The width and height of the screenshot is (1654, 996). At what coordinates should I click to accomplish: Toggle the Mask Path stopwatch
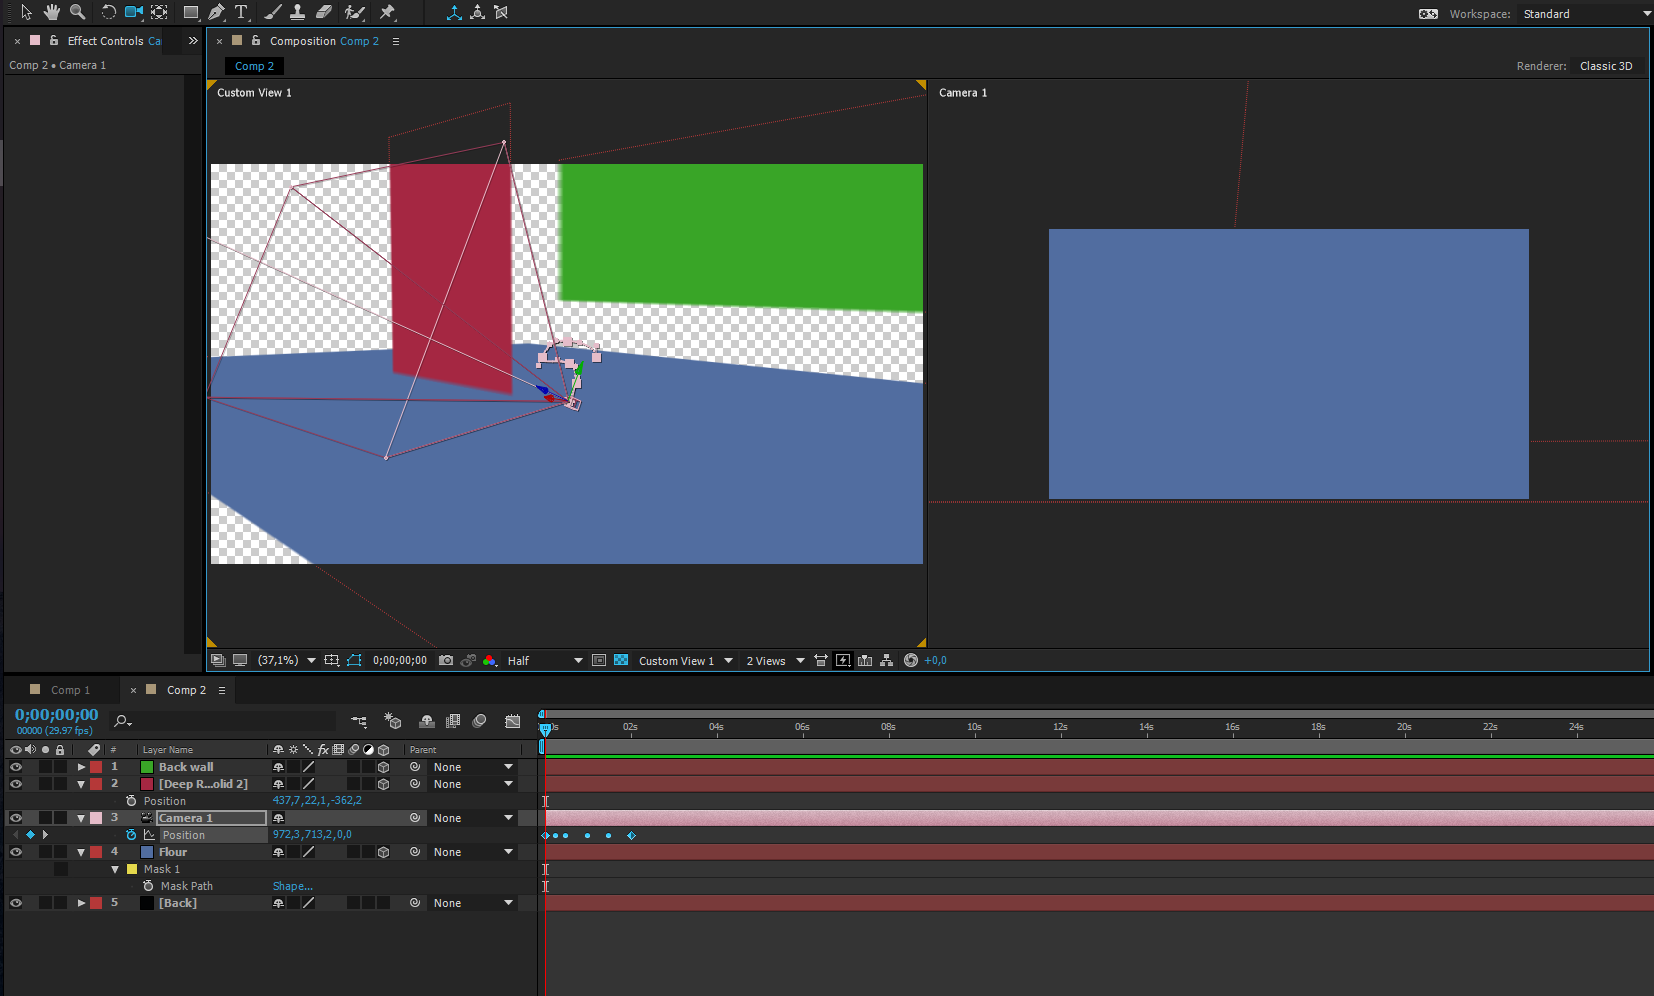pyautogui.click(x=148, y=886)
